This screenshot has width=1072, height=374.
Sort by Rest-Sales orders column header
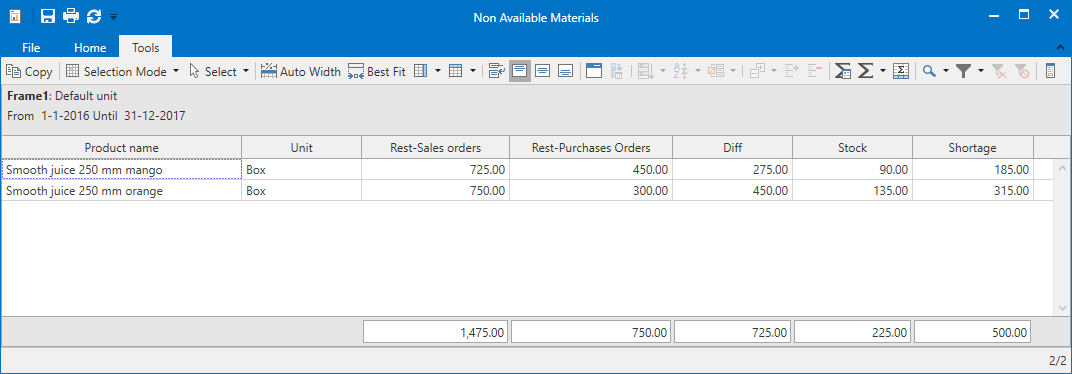pos(436,148)
